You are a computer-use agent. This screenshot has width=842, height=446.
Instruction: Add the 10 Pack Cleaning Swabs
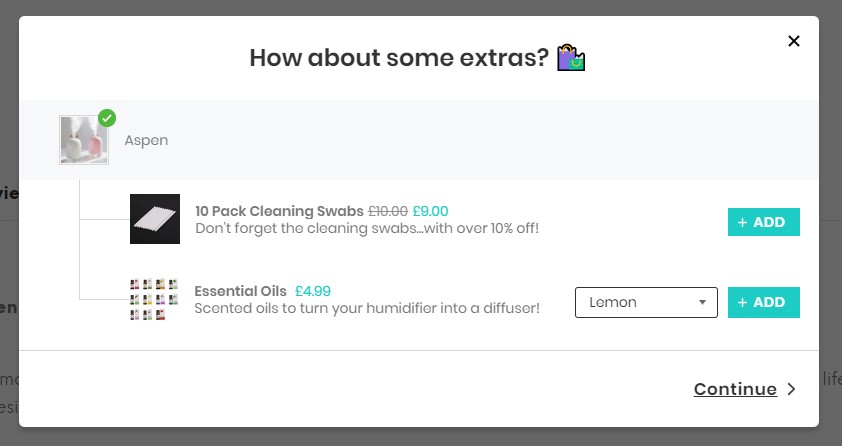pos(764,222)
